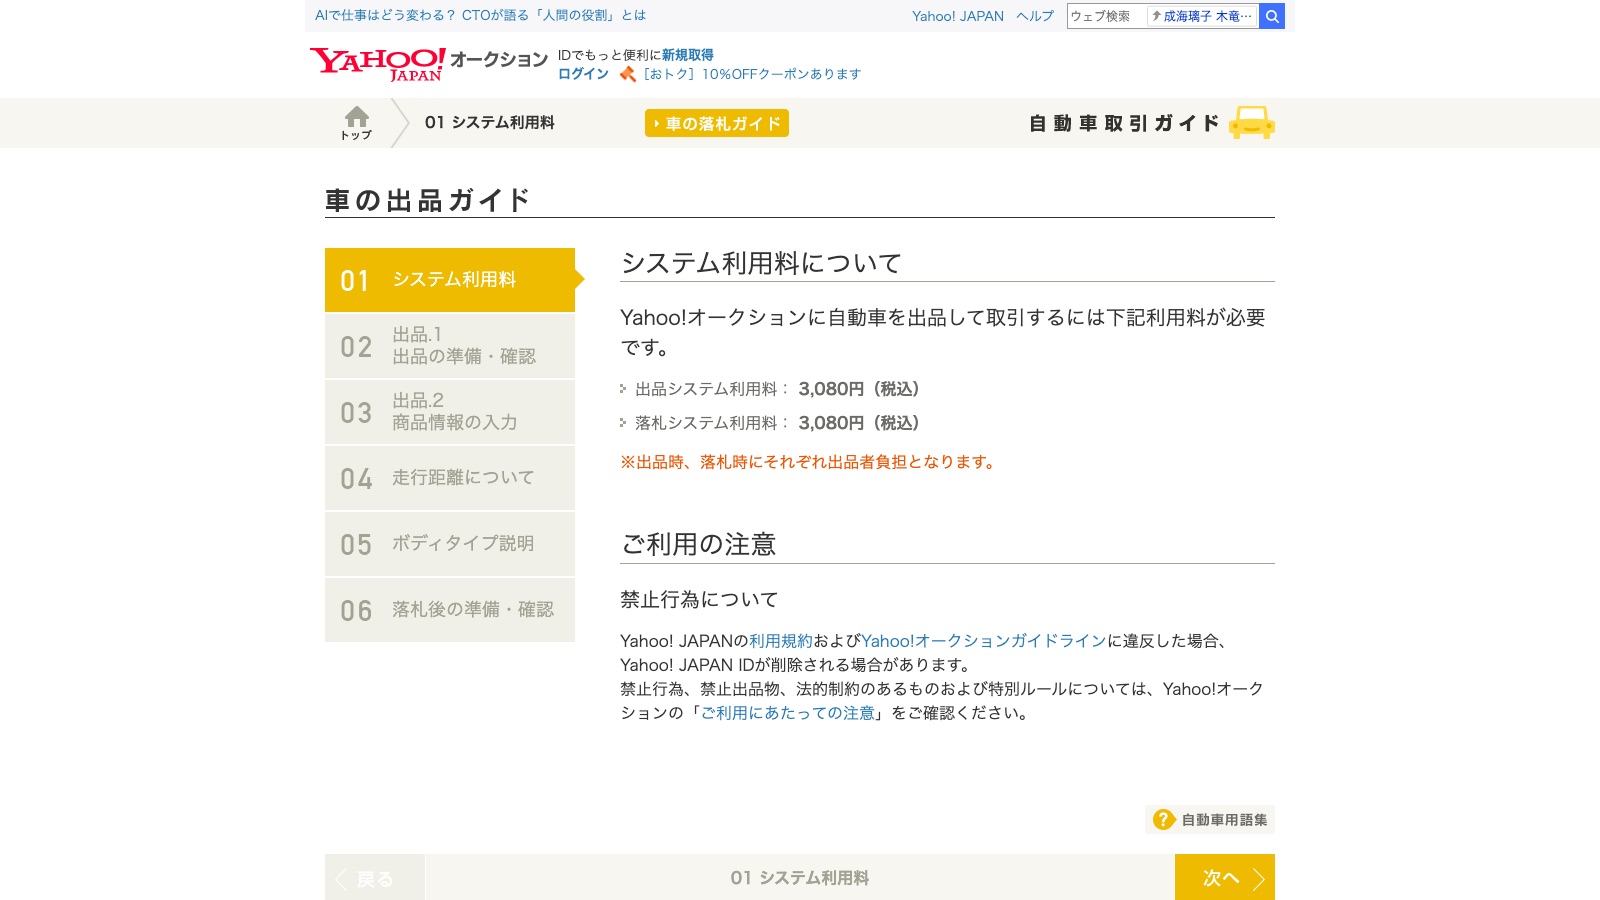Open the ヘルプ link
The image size is (1600, 900).
point(1035,16)
